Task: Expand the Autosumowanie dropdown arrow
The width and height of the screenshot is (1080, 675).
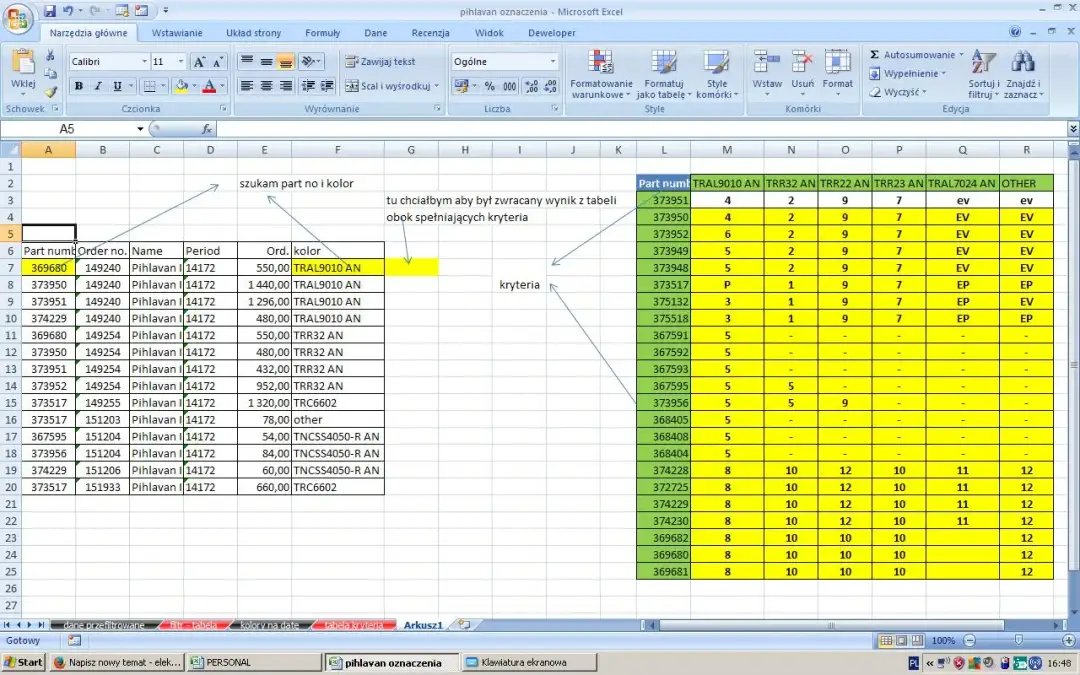Action: (x=962, y=54)
